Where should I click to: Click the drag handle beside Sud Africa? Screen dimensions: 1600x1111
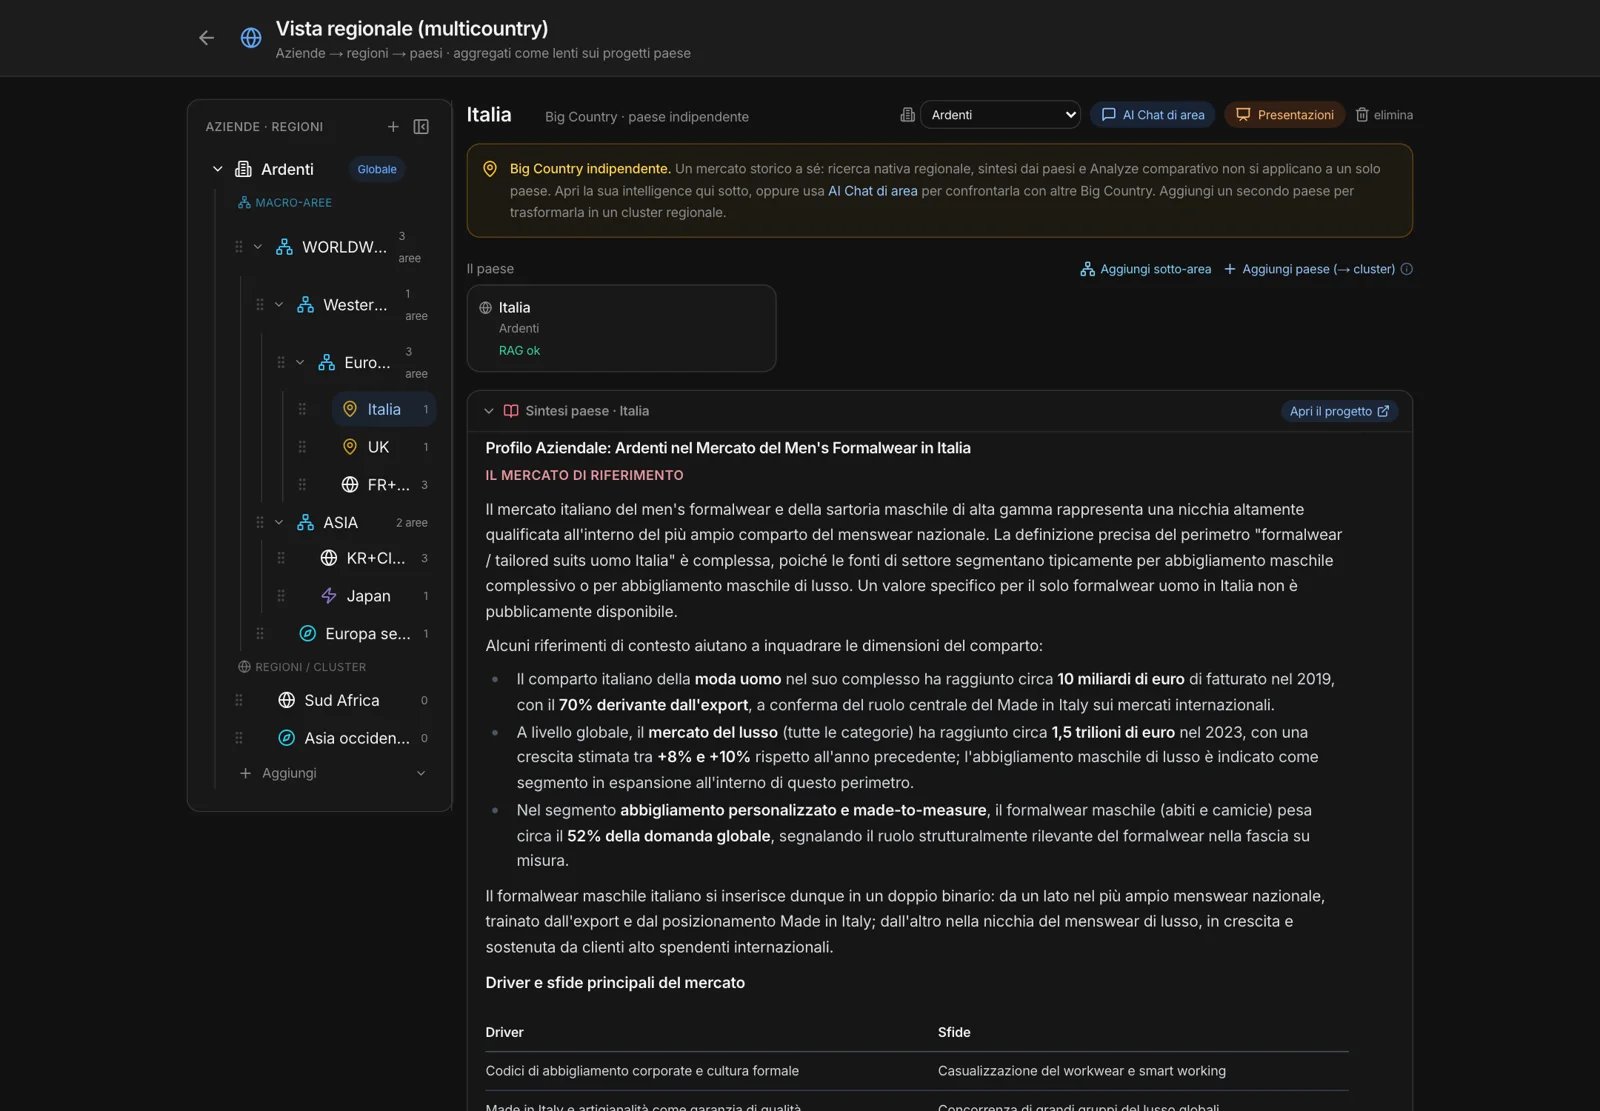239,700
